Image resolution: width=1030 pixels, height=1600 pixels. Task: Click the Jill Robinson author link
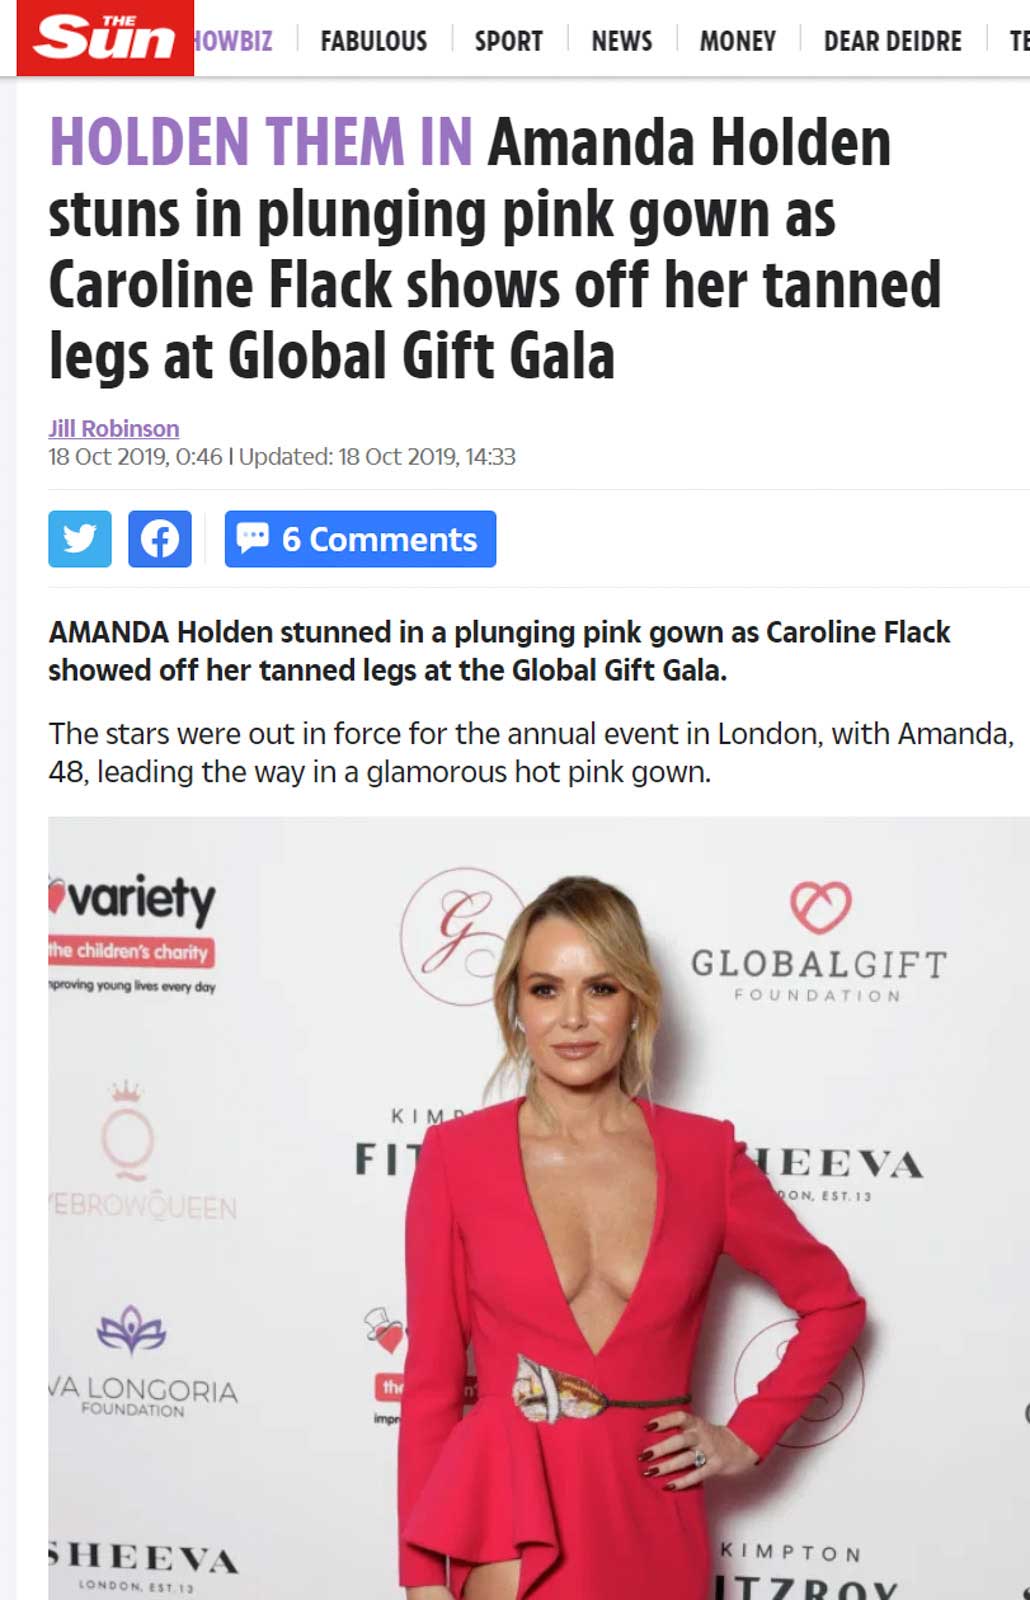pyautogui.click(x=114, y=428)
